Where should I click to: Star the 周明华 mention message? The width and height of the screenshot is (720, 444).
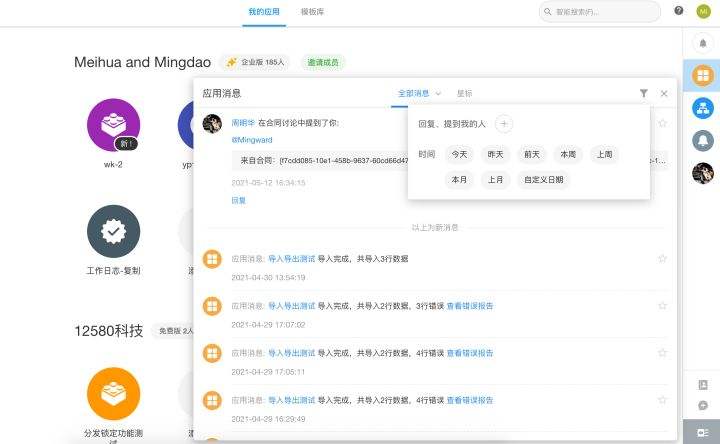pyautogui.click(x=662, y=123)
